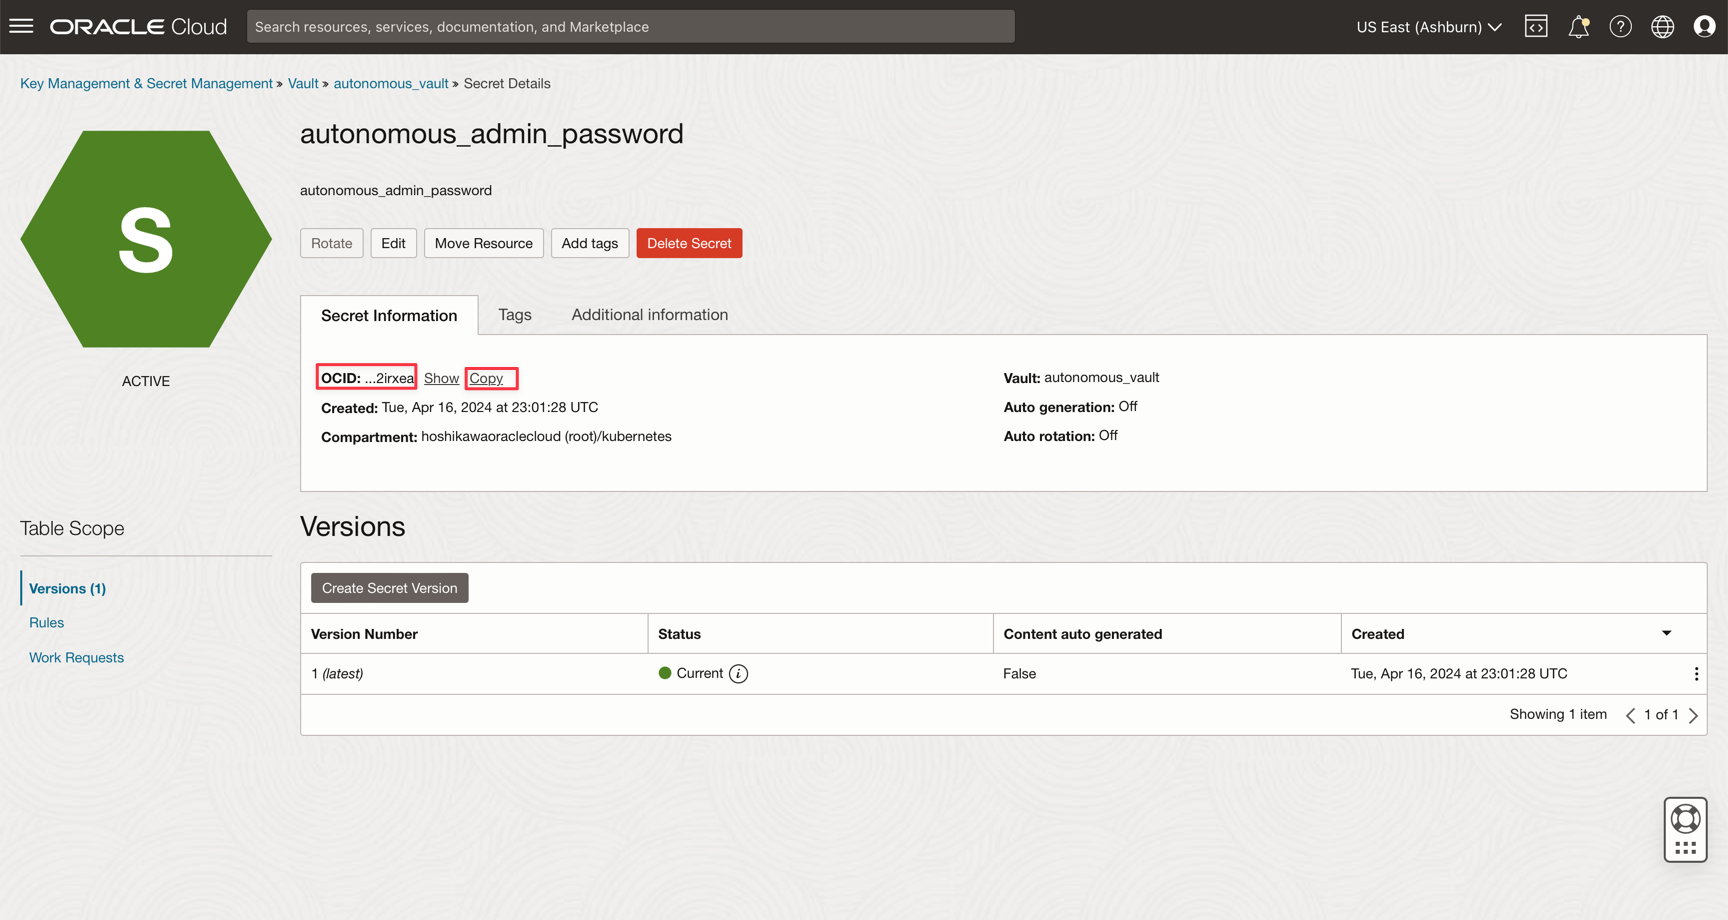
Task: Click the green secret hexagon icon
Action: 146,239
